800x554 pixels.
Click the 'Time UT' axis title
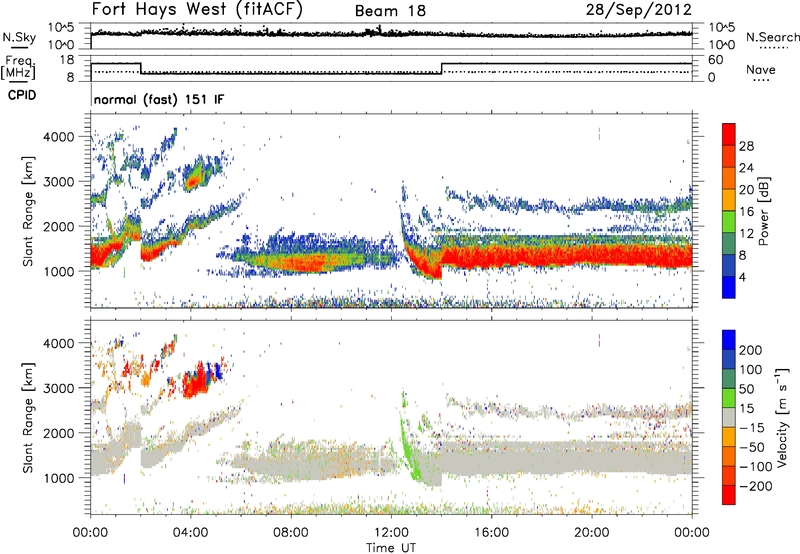391,548
